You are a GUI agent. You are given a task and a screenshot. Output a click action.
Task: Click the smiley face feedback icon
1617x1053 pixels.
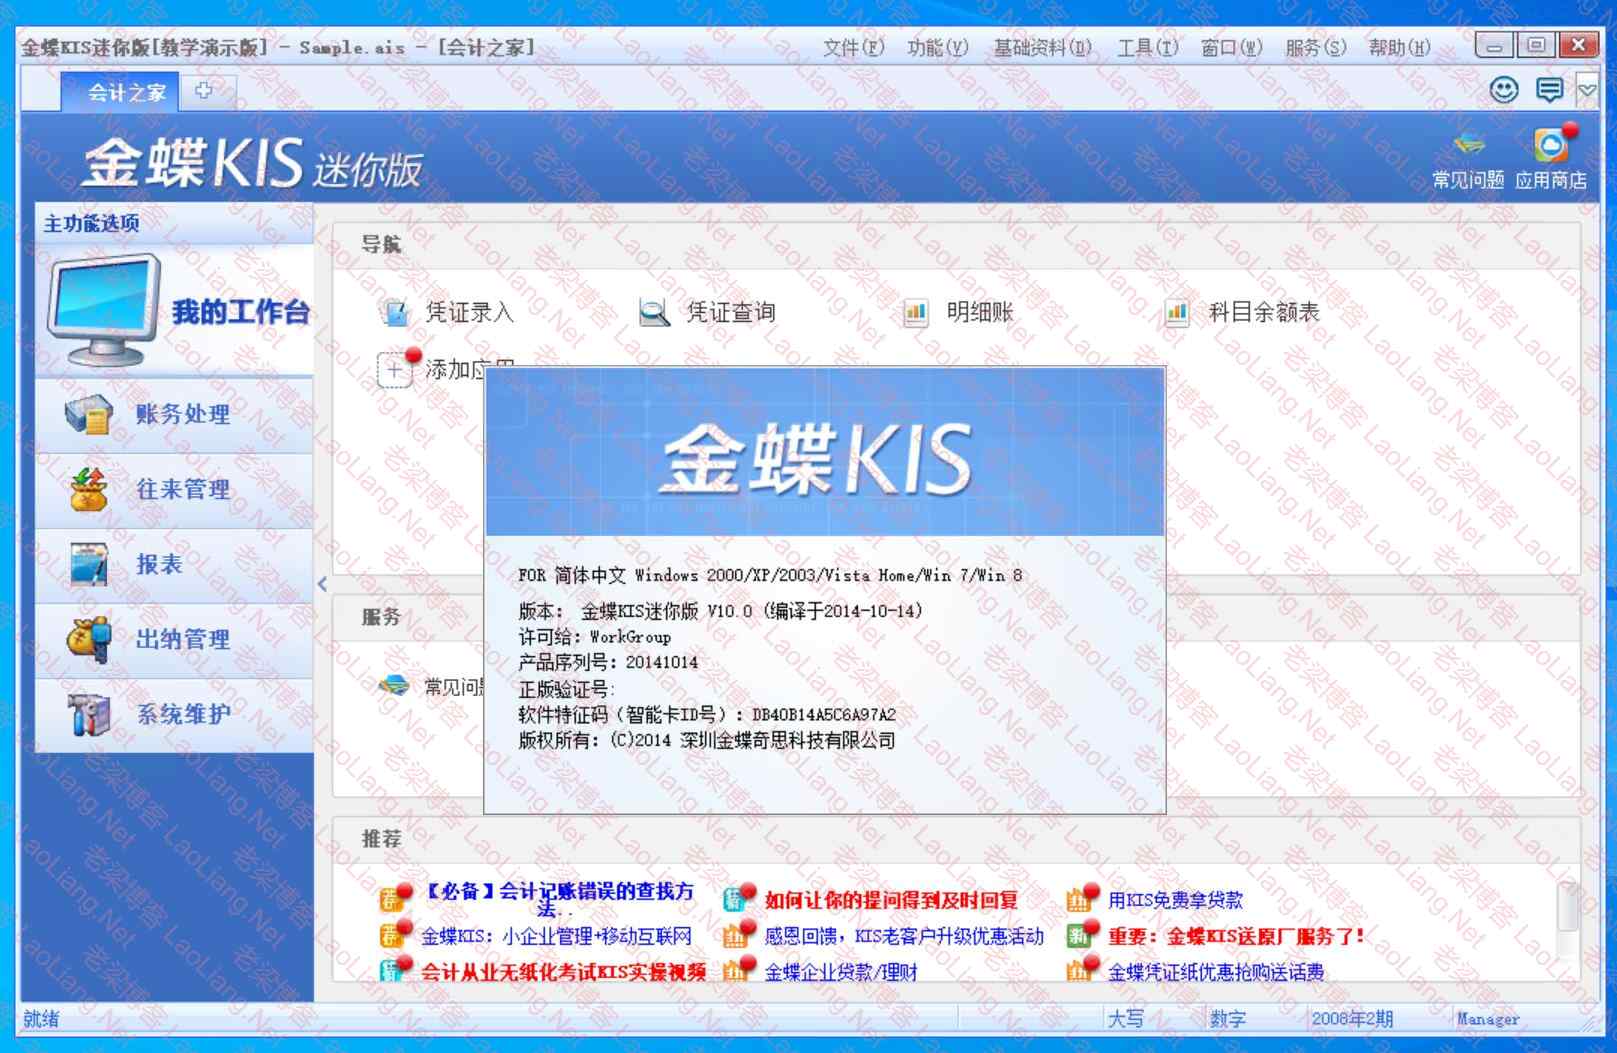point(1503,90)
